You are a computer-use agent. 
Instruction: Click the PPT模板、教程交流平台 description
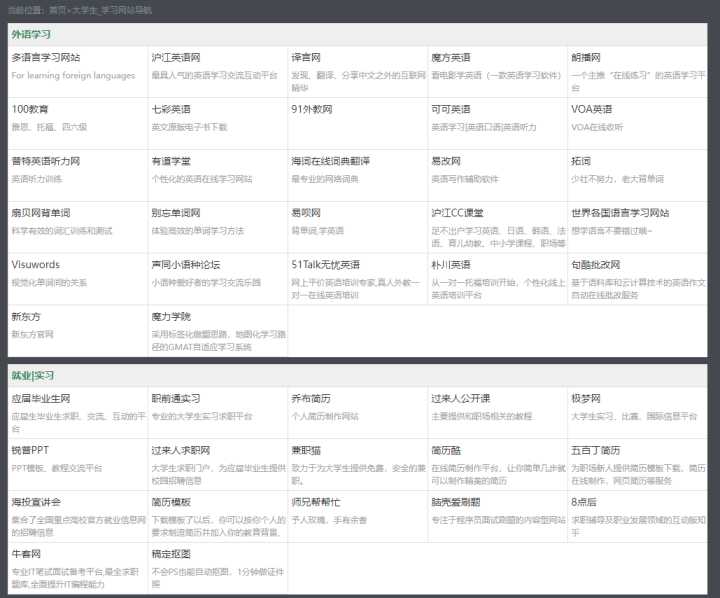click(57, 468)
